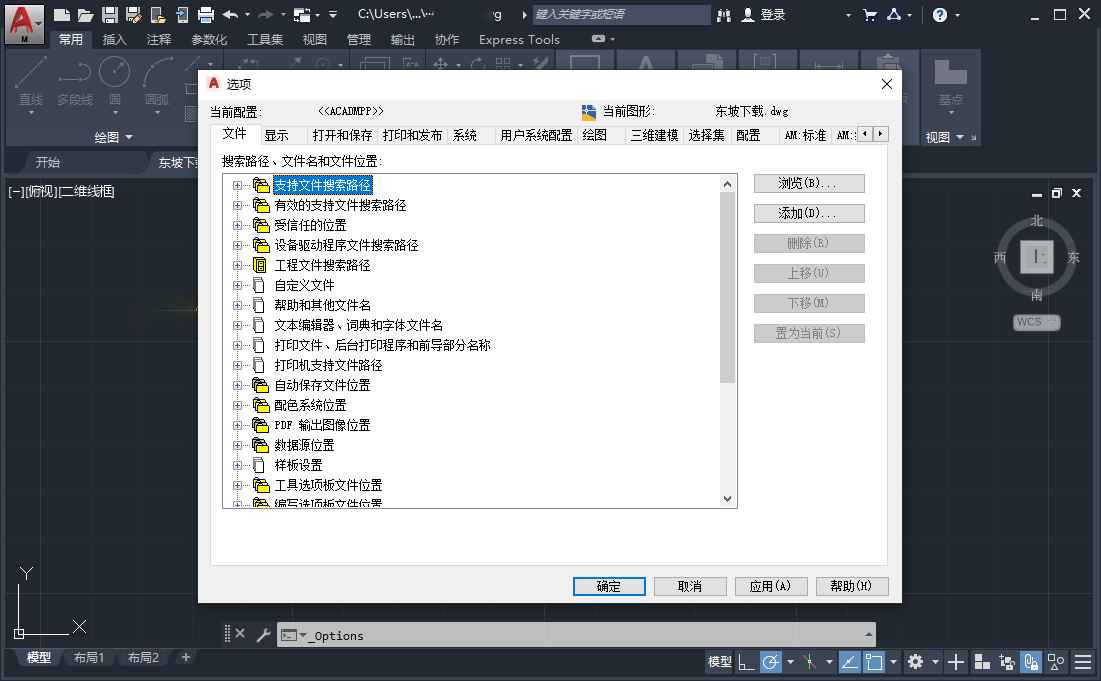Click the Open file folder icon
Image resolution: width=1101 pixels, height=681 pixels.
[x=86, y=14]
